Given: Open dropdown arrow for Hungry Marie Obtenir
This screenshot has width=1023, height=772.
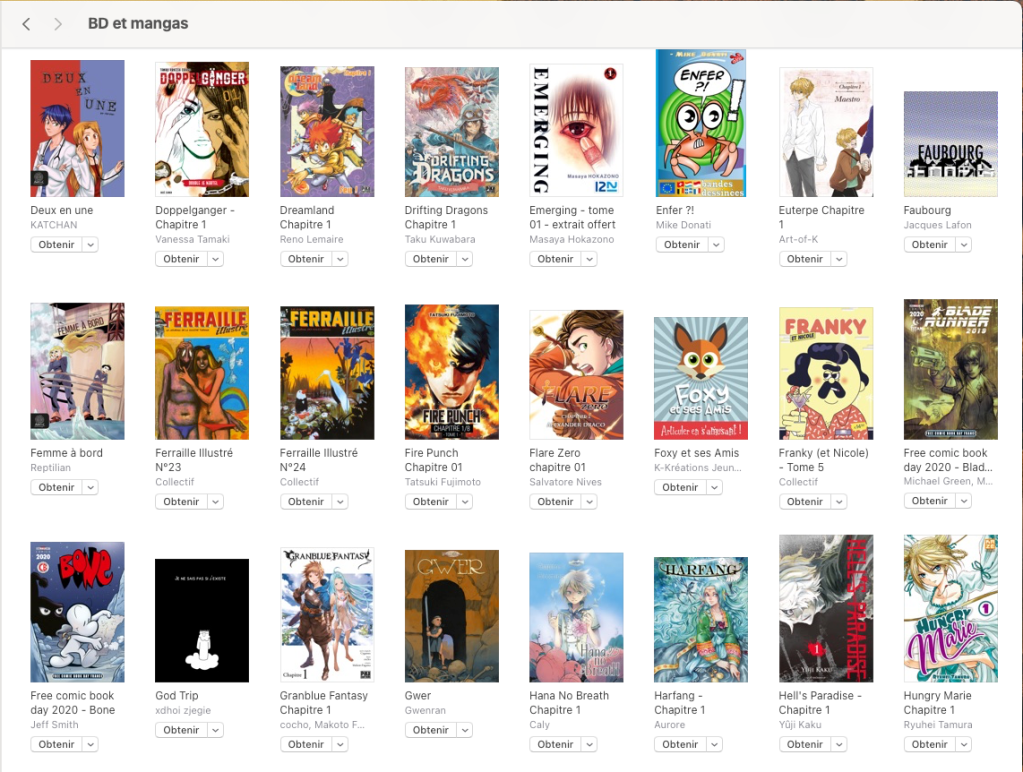Looking at the screenshot, I should [x=964, y=745].
